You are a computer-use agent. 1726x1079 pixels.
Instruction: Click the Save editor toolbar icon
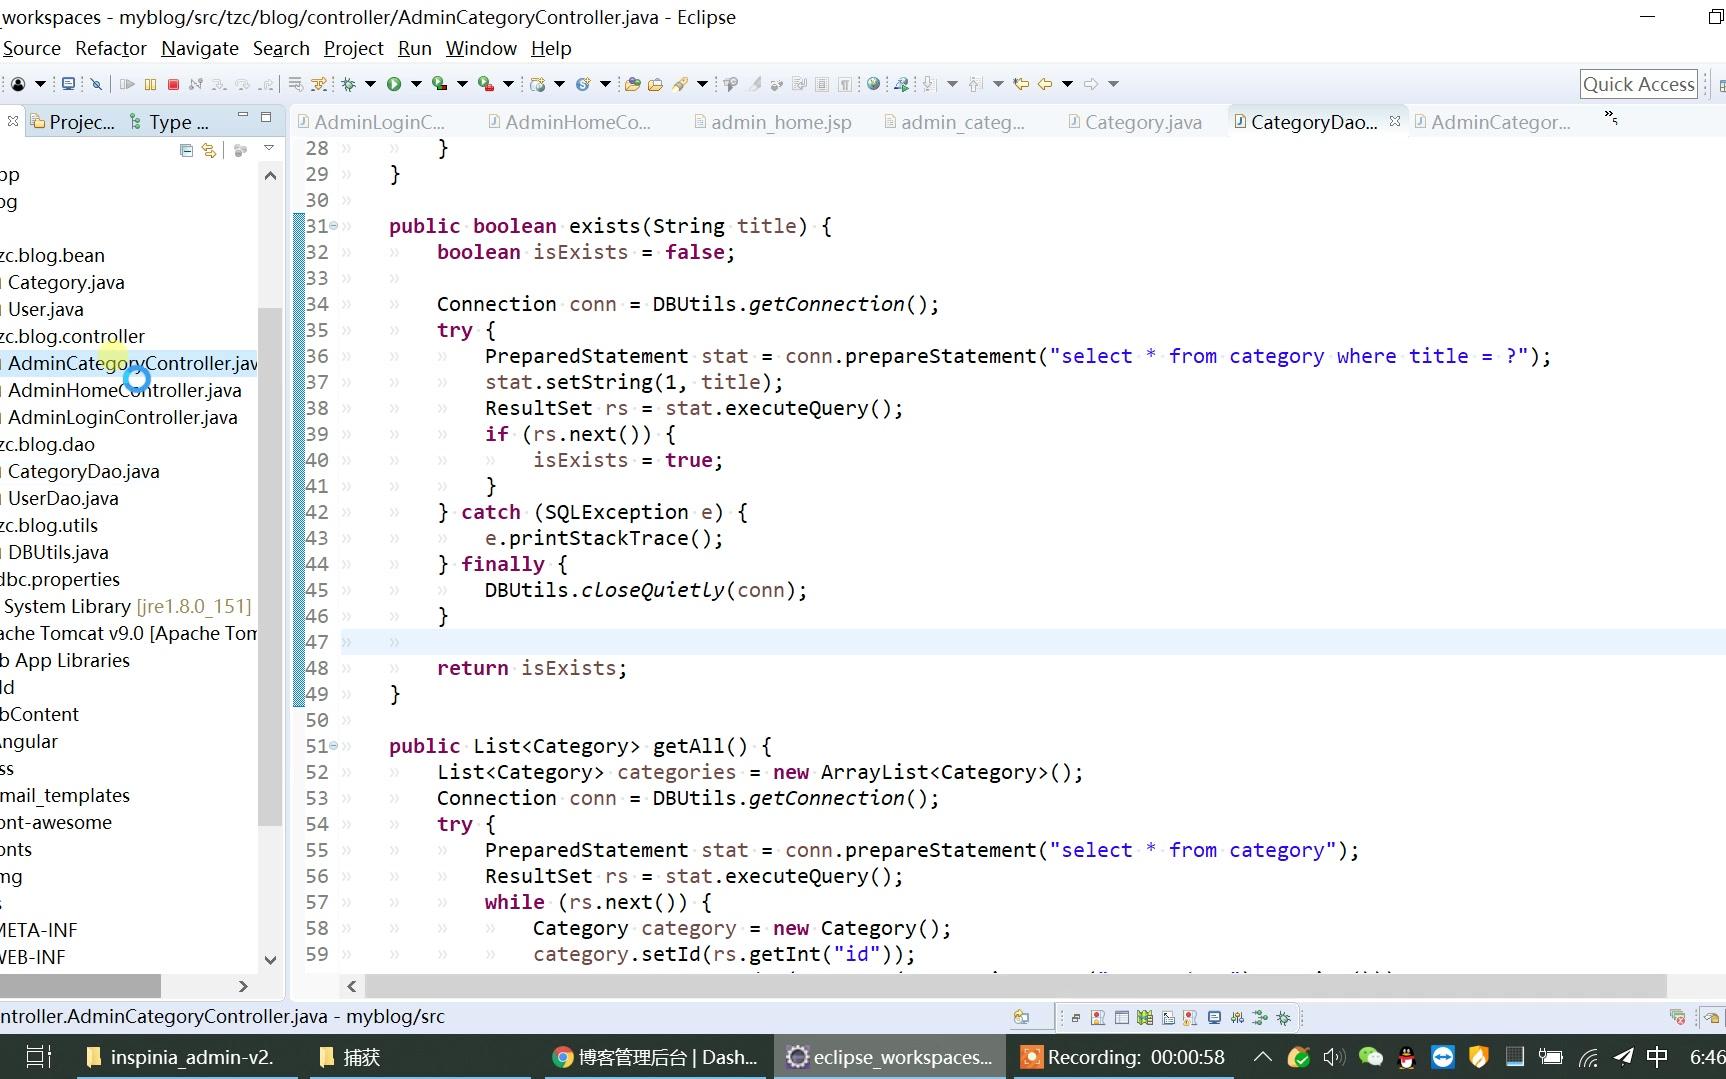pos(69,84)
